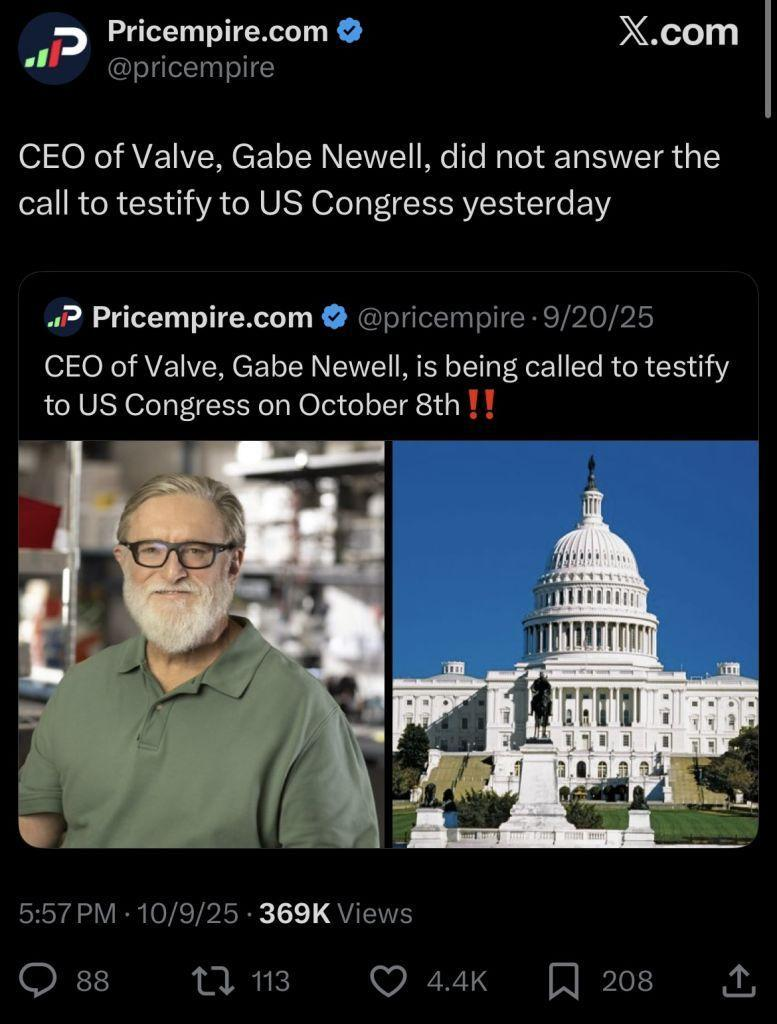Click the scrollbar at right edge
This screenshot has height=1024, width=777.
768,59
